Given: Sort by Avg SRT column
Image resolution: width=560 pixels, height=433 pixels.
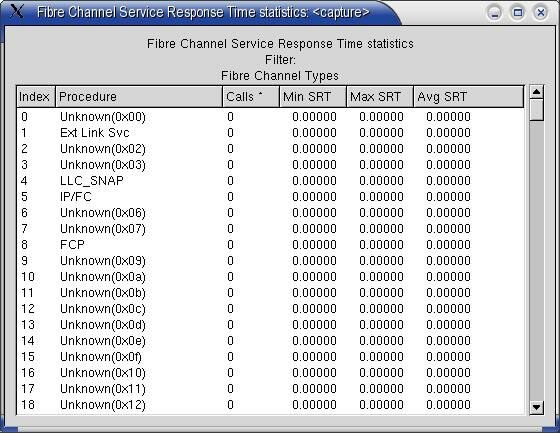Looking at the screenshot, I should [x=469, y=96].
